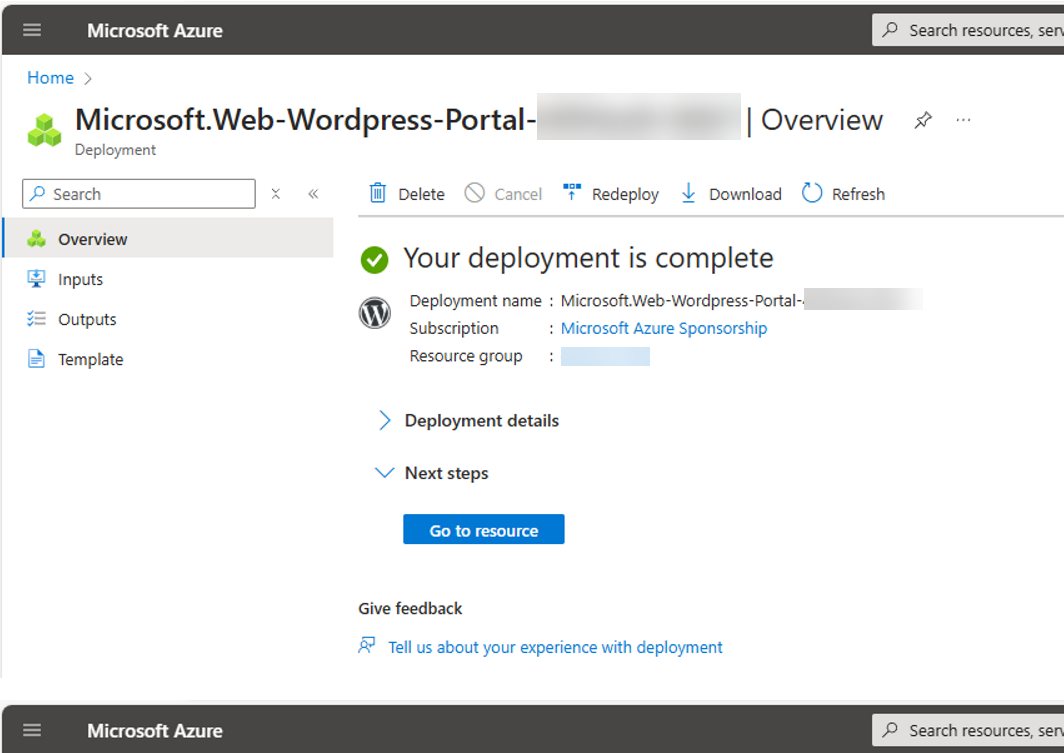
Task: Click the WordPress logo icon
Action: (375, 313)
